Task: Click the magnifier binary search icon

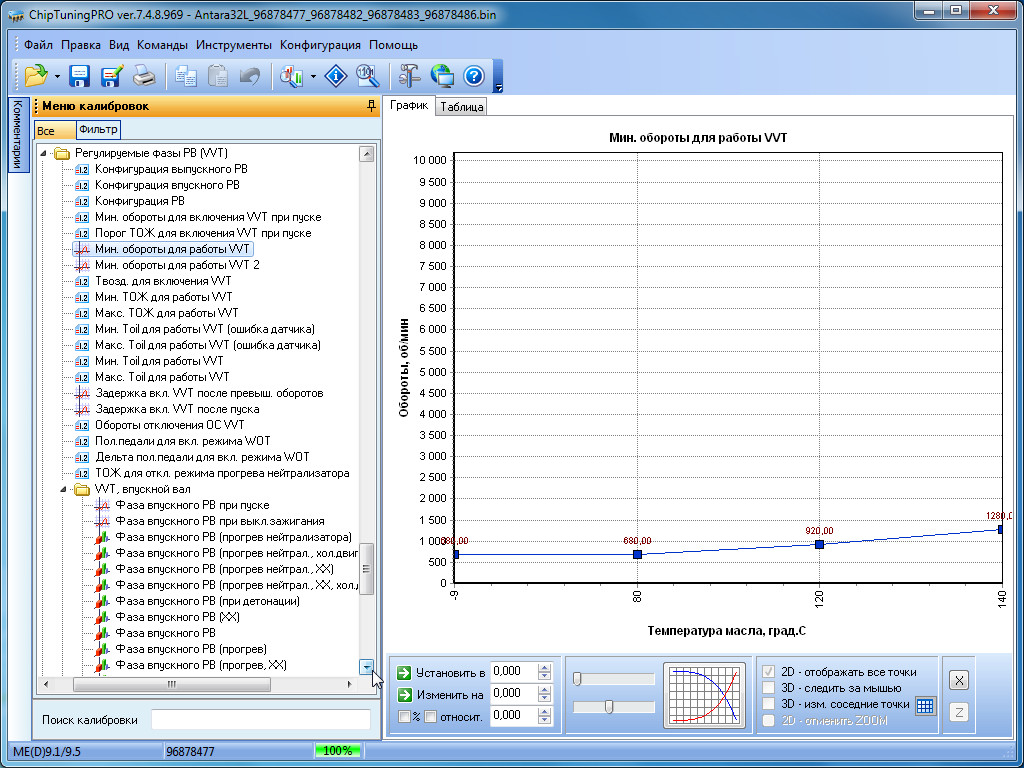Action: [367, 75]
